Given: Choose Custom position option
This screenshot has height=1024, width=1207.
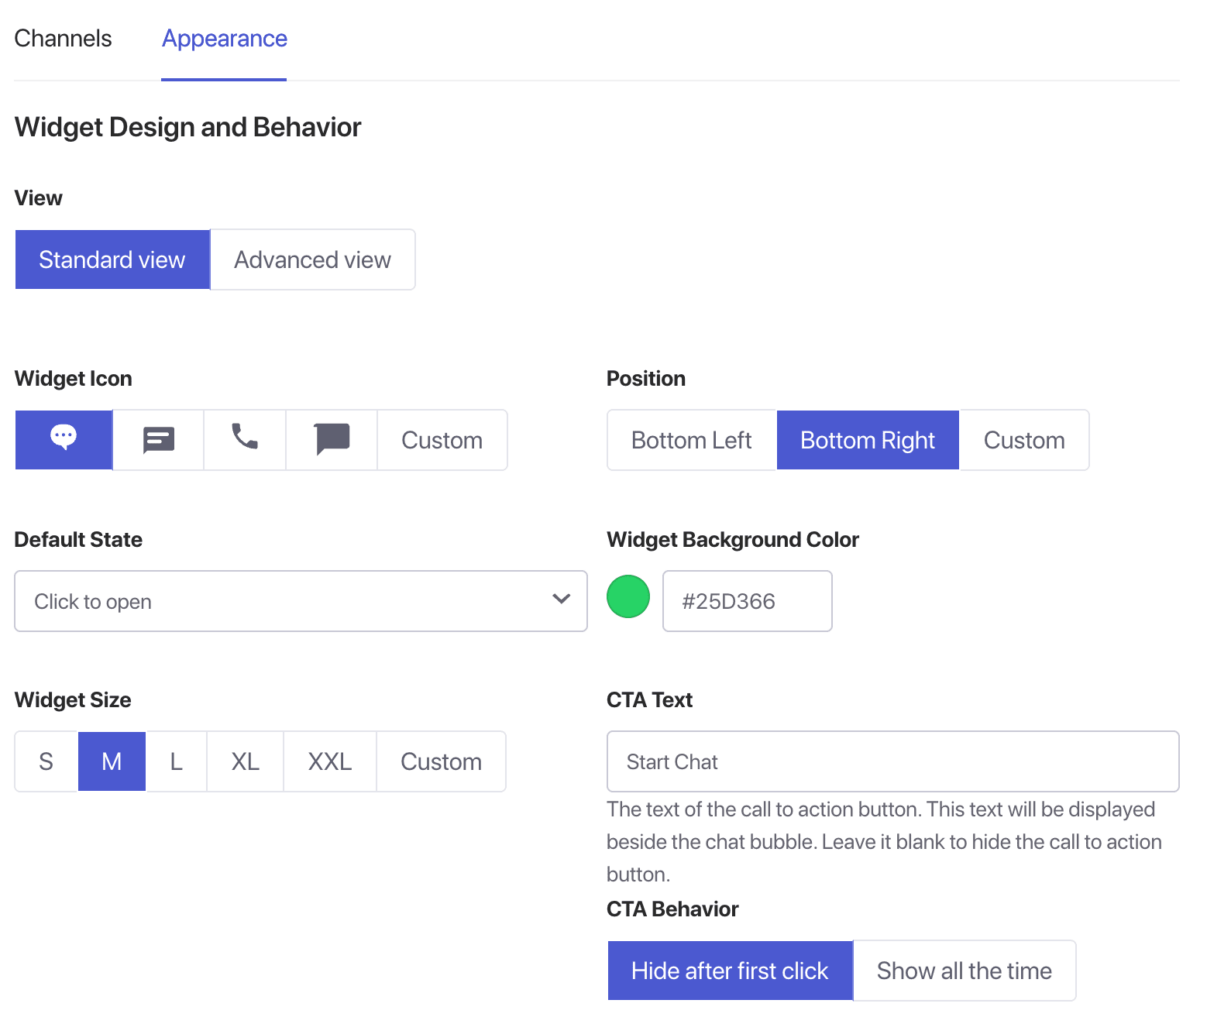Looking at the screenshot, I should pos(1023,440).
